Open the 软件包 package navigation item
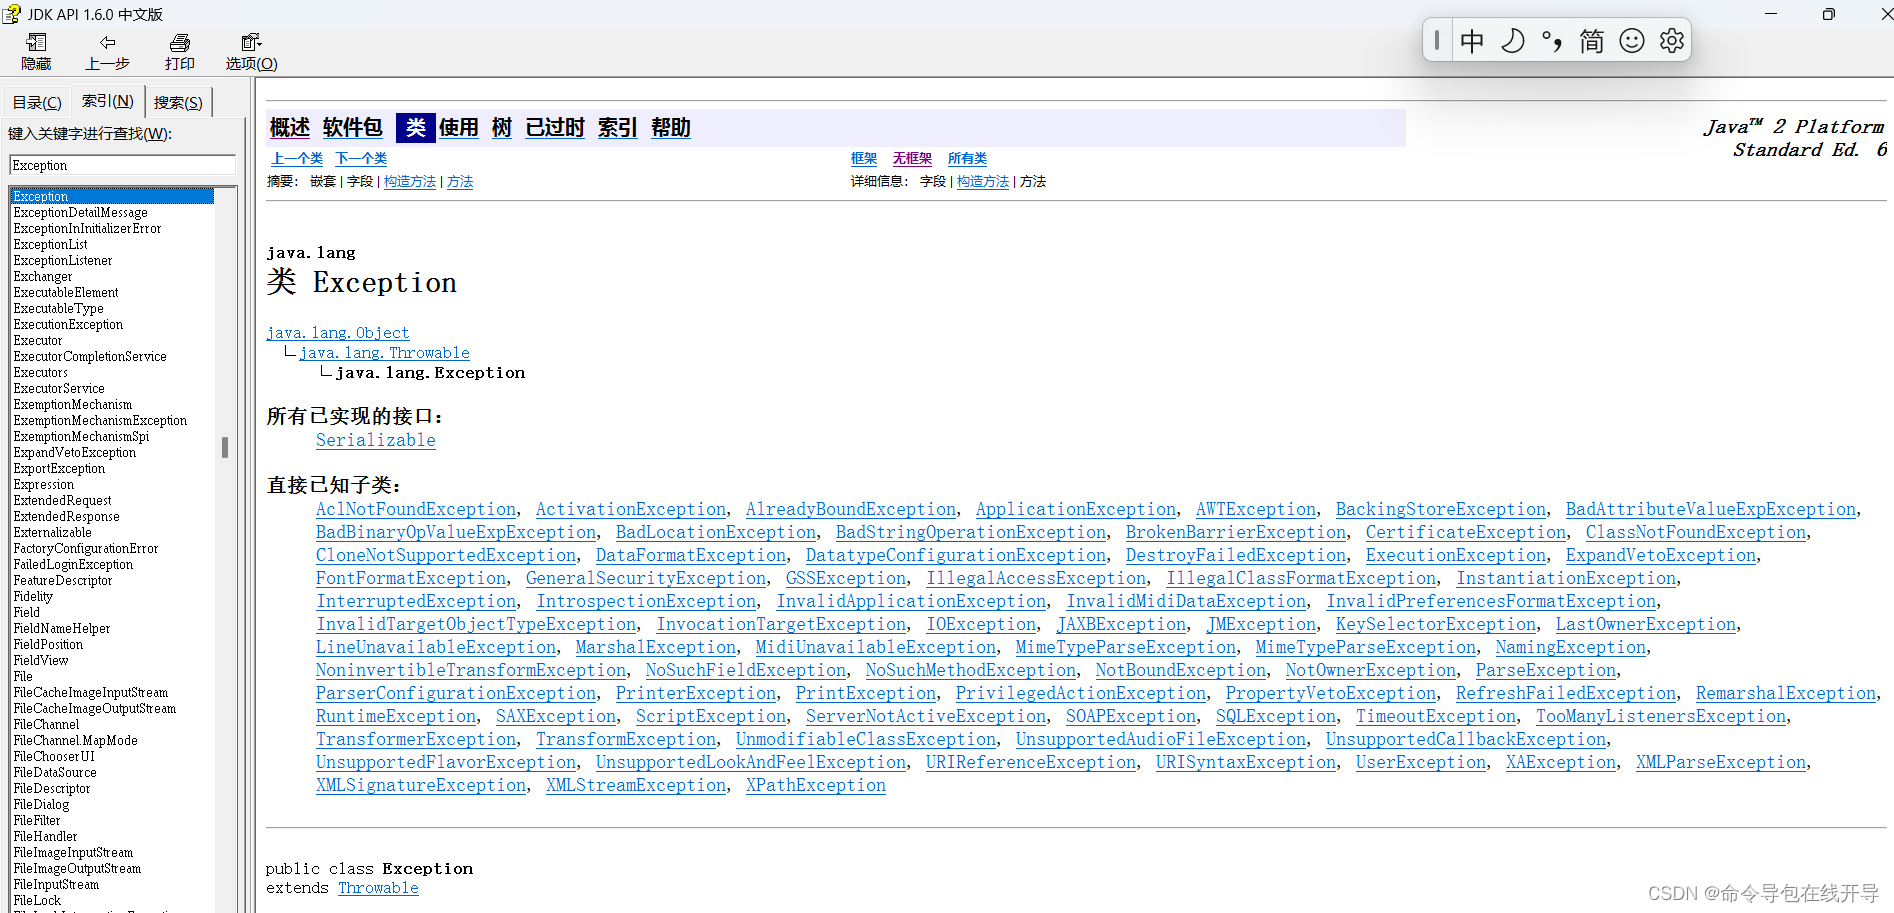This screenshot has height=913, width=1894. 353,128
